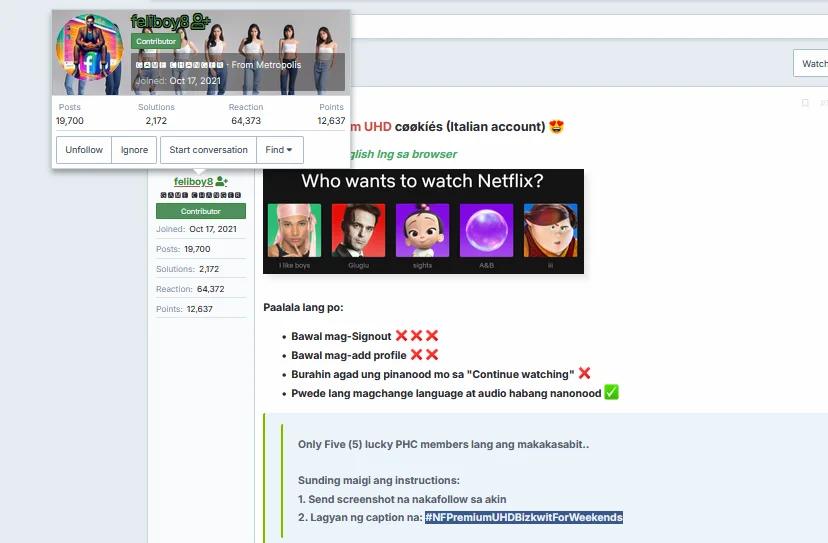This screenshot has width=828, height=543.
Task: Open feliboy8's avatar in the popup
Action: click(90, 47)
